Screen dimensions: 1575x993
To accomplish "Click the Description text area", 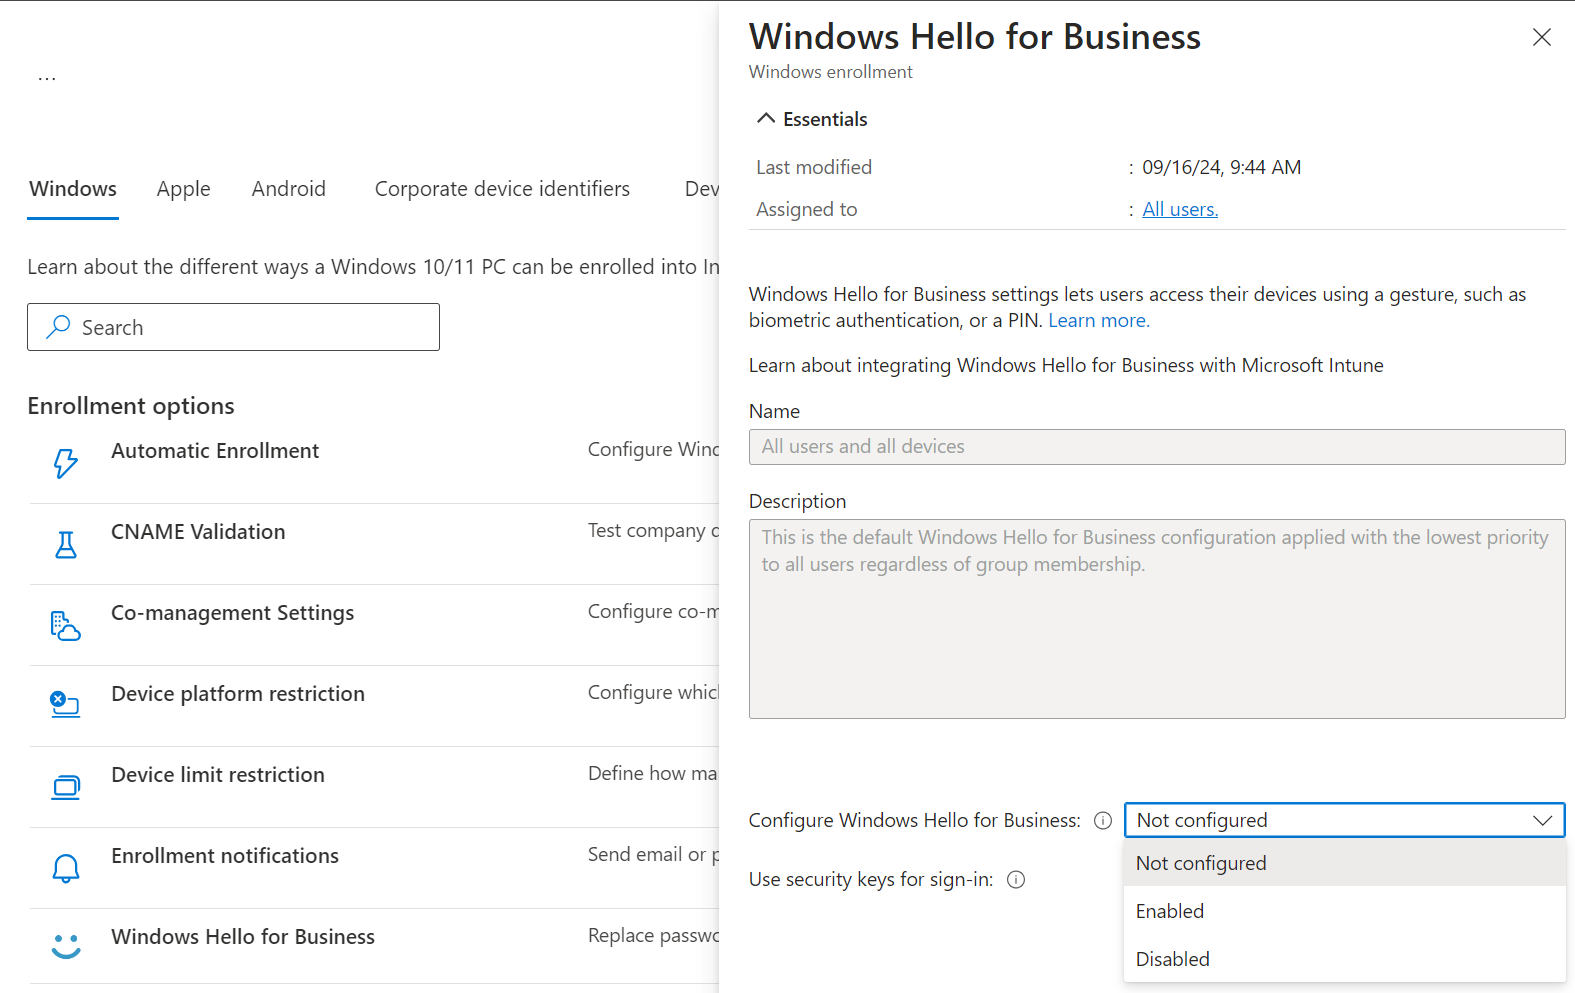I will tap(1157, 619).
